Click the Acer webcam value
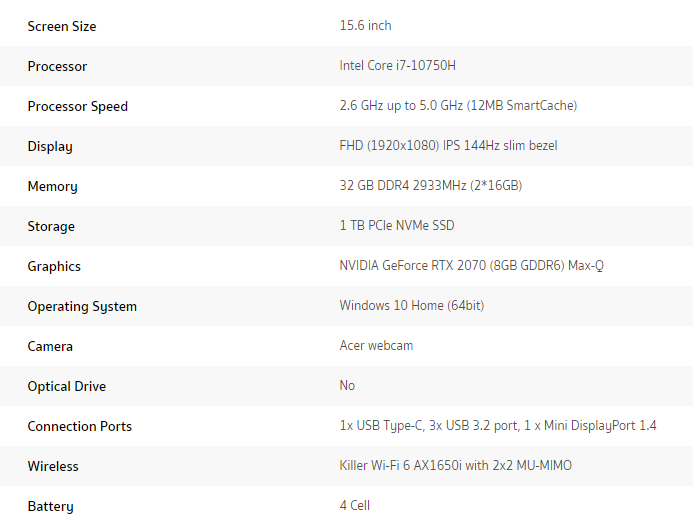693x519 pixels. coord(376,345)
